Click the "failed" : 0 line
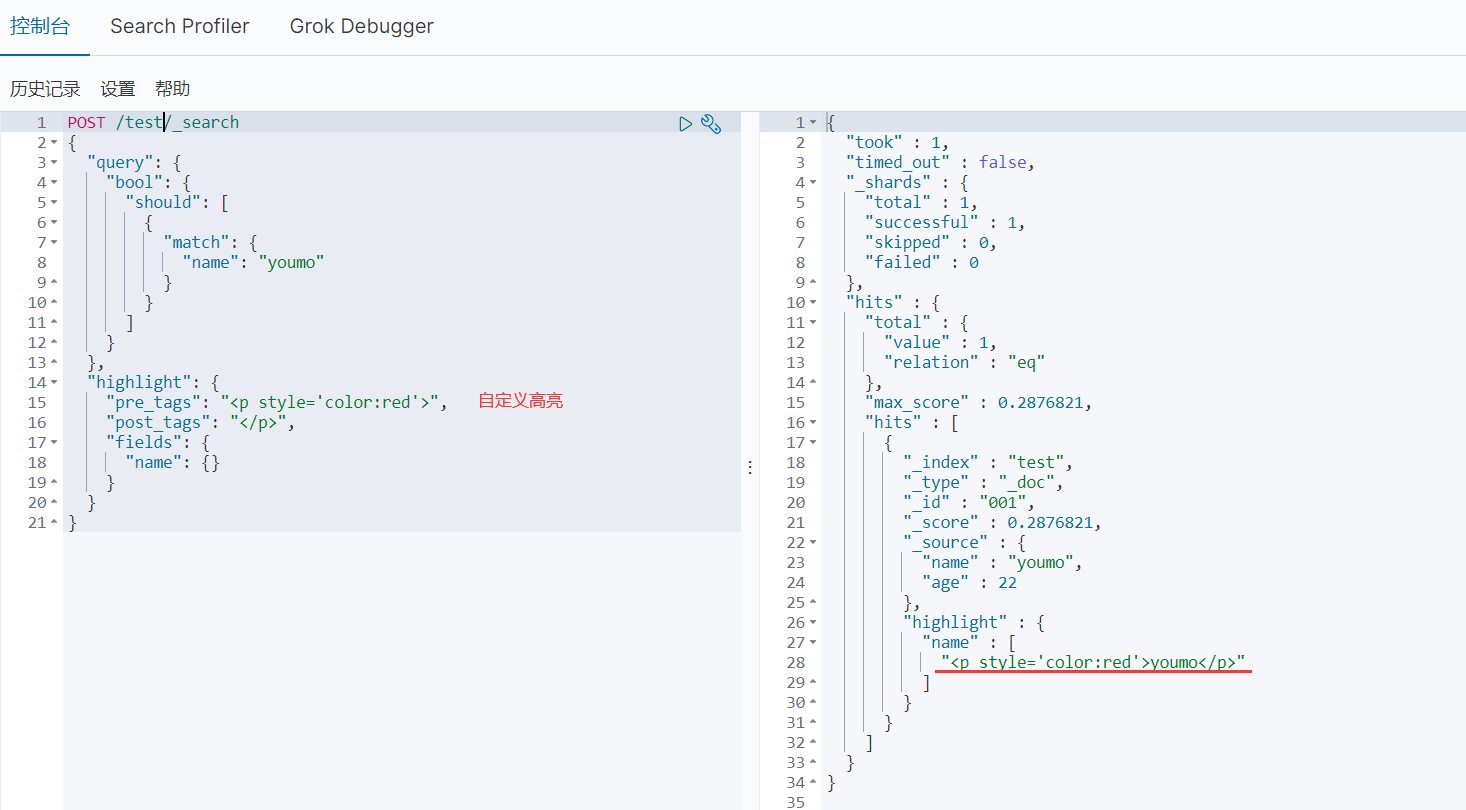The height and width of the screenshot is (810, 1466). tap(921, 263)
